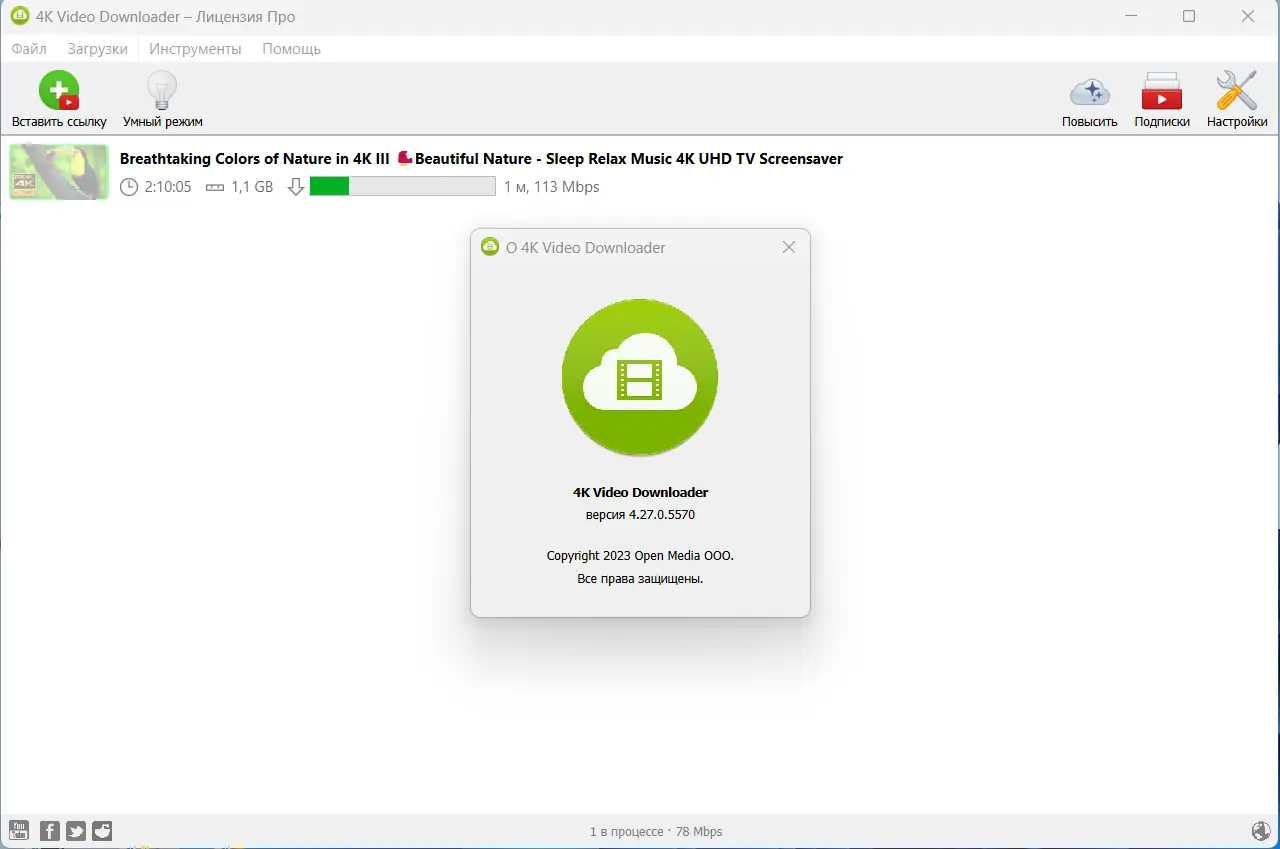
Task: Click the версия 4.27.0.5570 text
Action: 640,515
